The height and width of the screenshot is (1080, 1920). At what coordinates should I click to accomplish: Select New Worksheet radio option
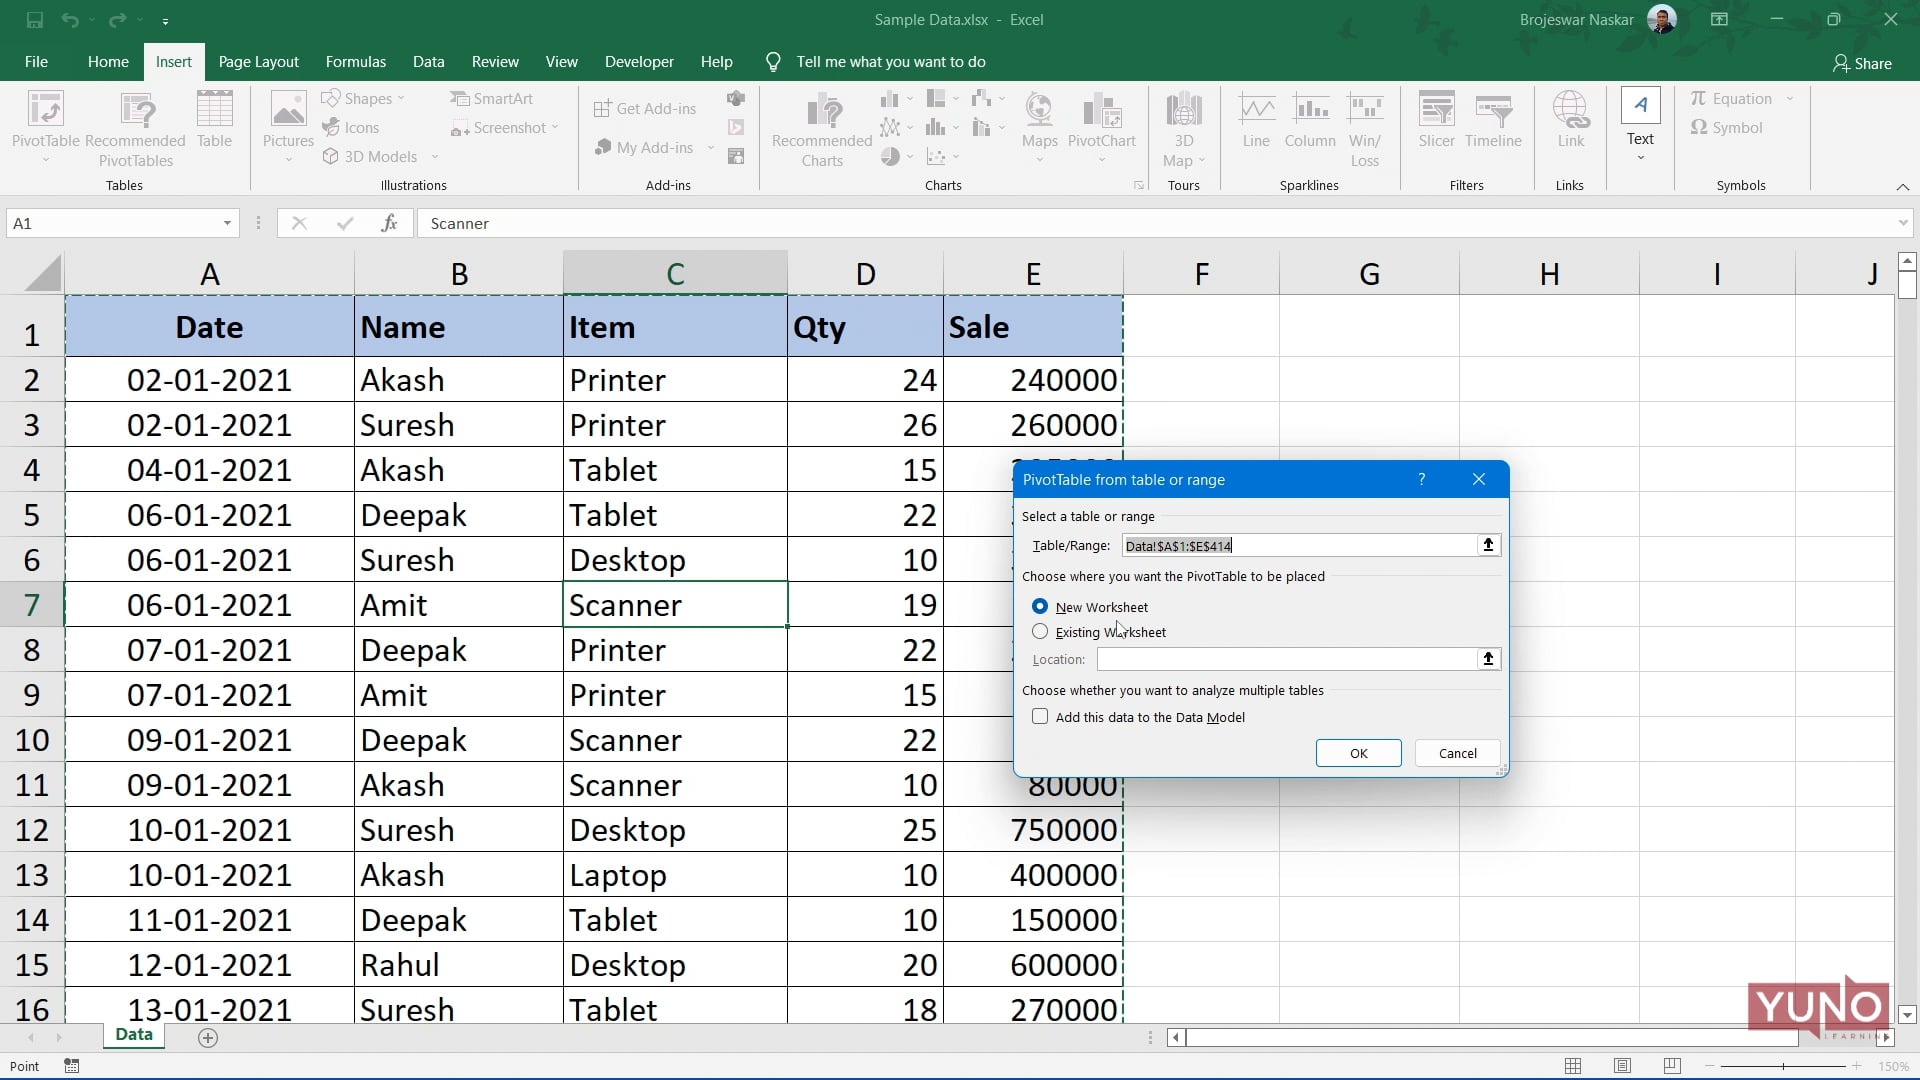pyautogui.click(x=1040, y=606)
